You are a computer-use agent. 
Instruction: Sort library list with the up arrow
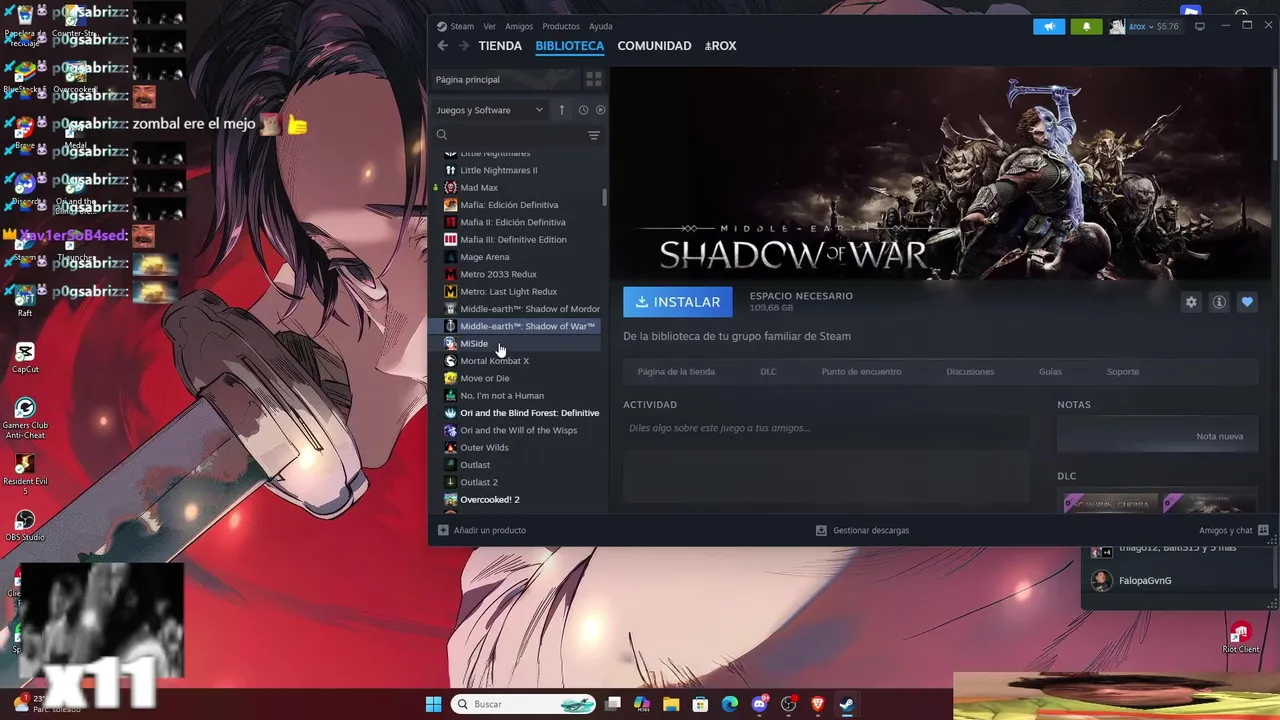562,110
